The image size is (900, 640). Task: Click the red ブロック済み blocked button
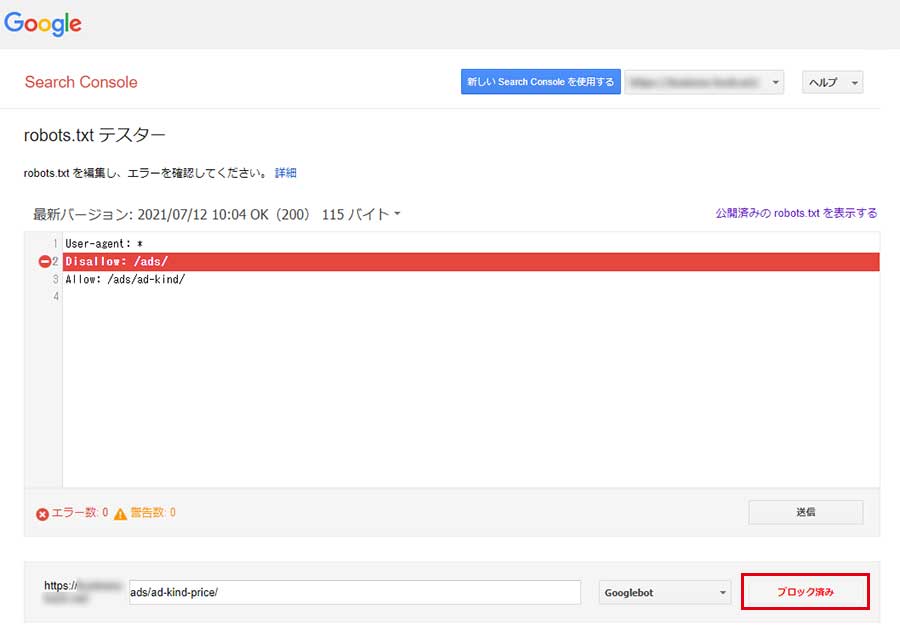pyautogui.click(x=805, y=592)
